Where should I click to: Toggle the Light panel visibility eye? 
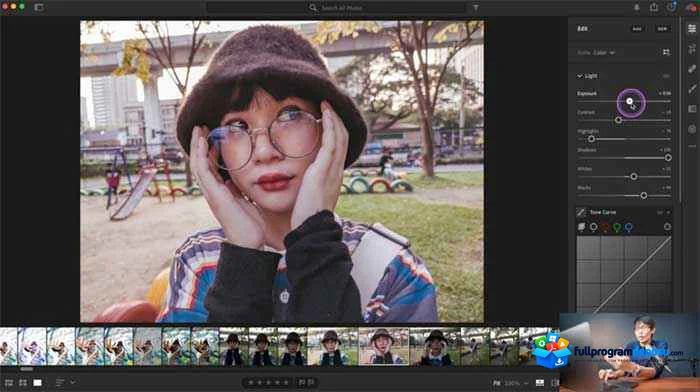(666, 76)
